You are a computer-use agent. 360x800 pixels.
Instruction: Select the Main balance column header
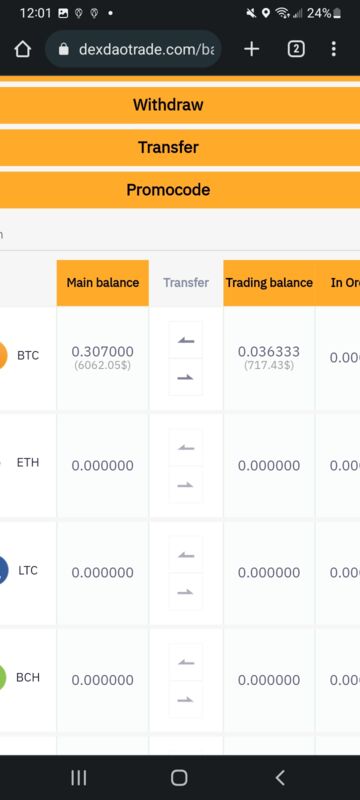102,283
